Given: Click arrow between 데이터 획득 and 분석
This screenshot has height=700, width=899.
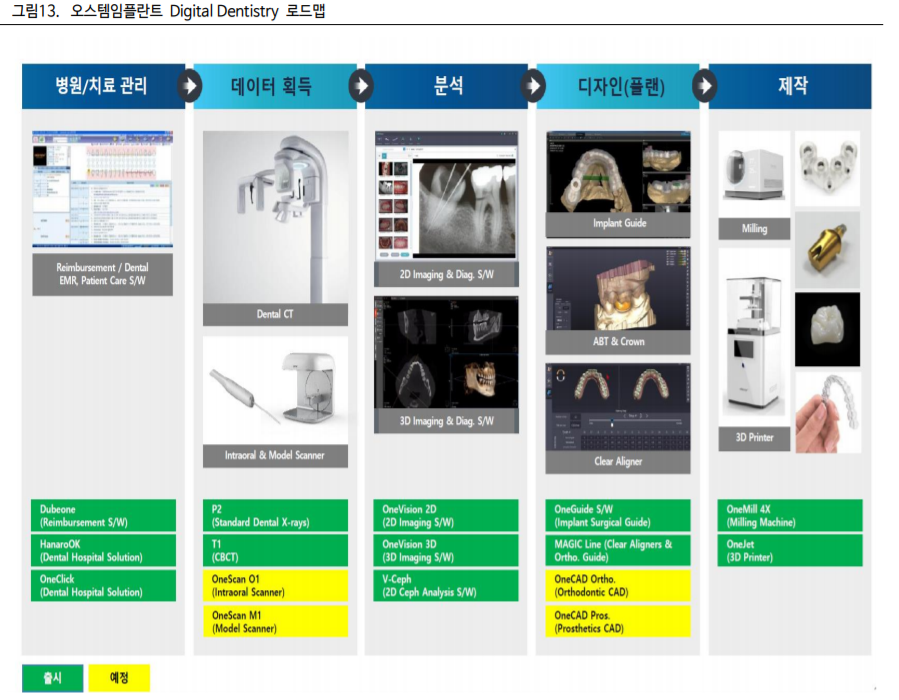Looking at the screenshot, I should point(361,86).
